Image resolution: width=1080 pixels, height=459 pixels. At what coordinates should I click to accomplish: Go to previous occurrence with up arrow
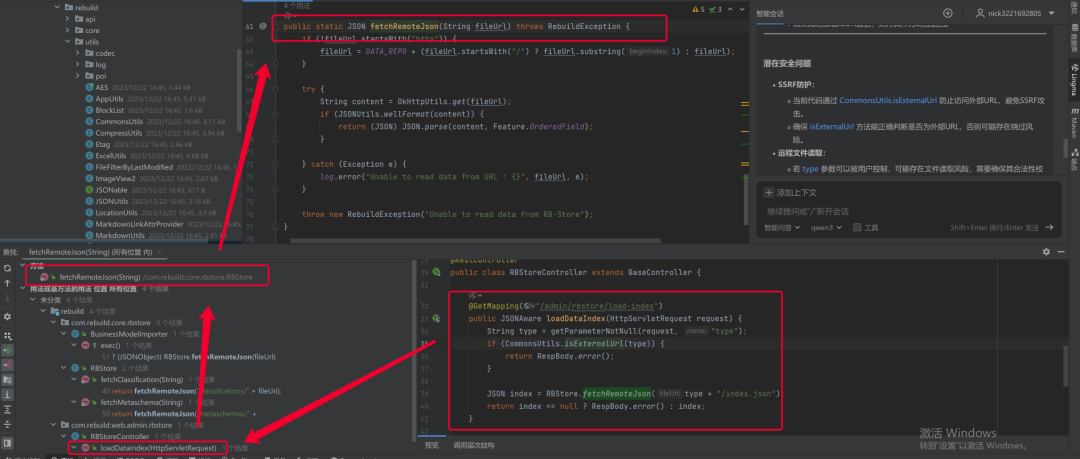click(8, 283)
